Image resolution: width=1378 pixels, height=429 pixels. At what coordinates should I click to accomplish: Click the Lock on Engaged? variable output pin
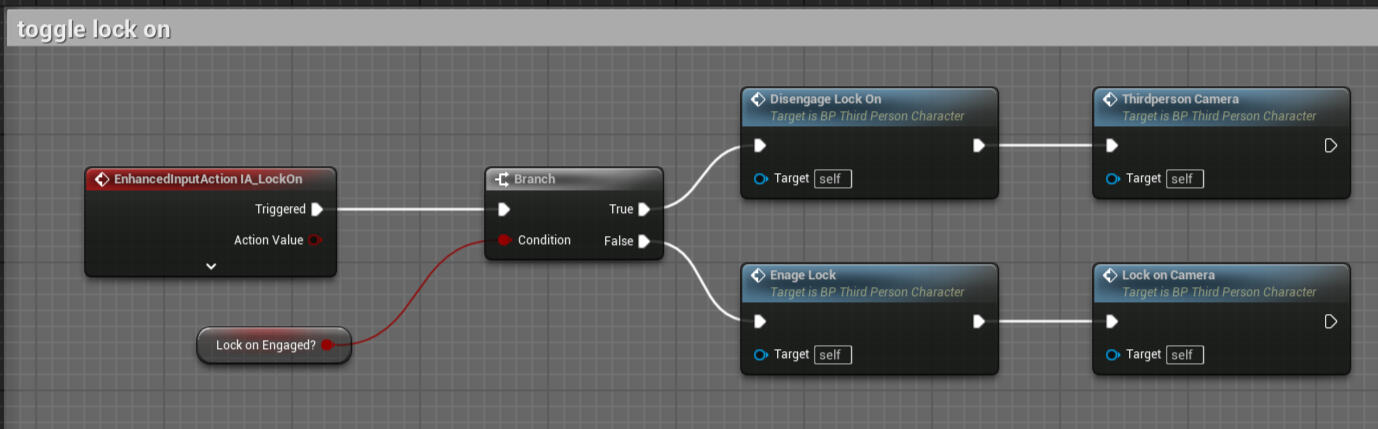point(327,345)
